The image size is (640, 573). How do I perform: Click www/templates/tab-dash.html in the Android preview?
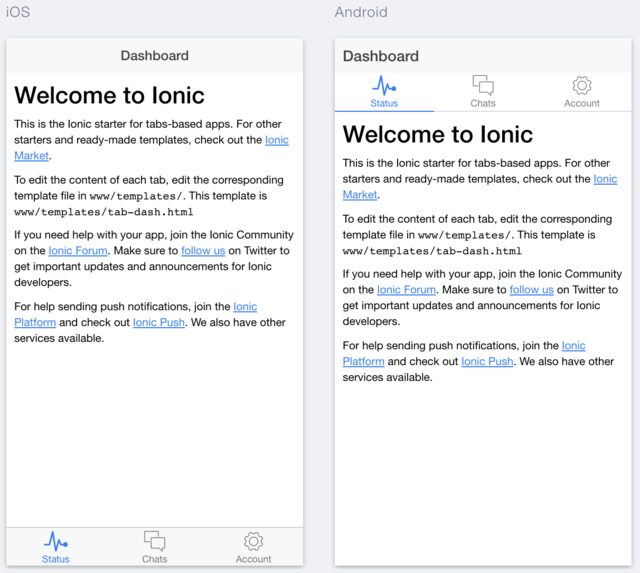432,251
